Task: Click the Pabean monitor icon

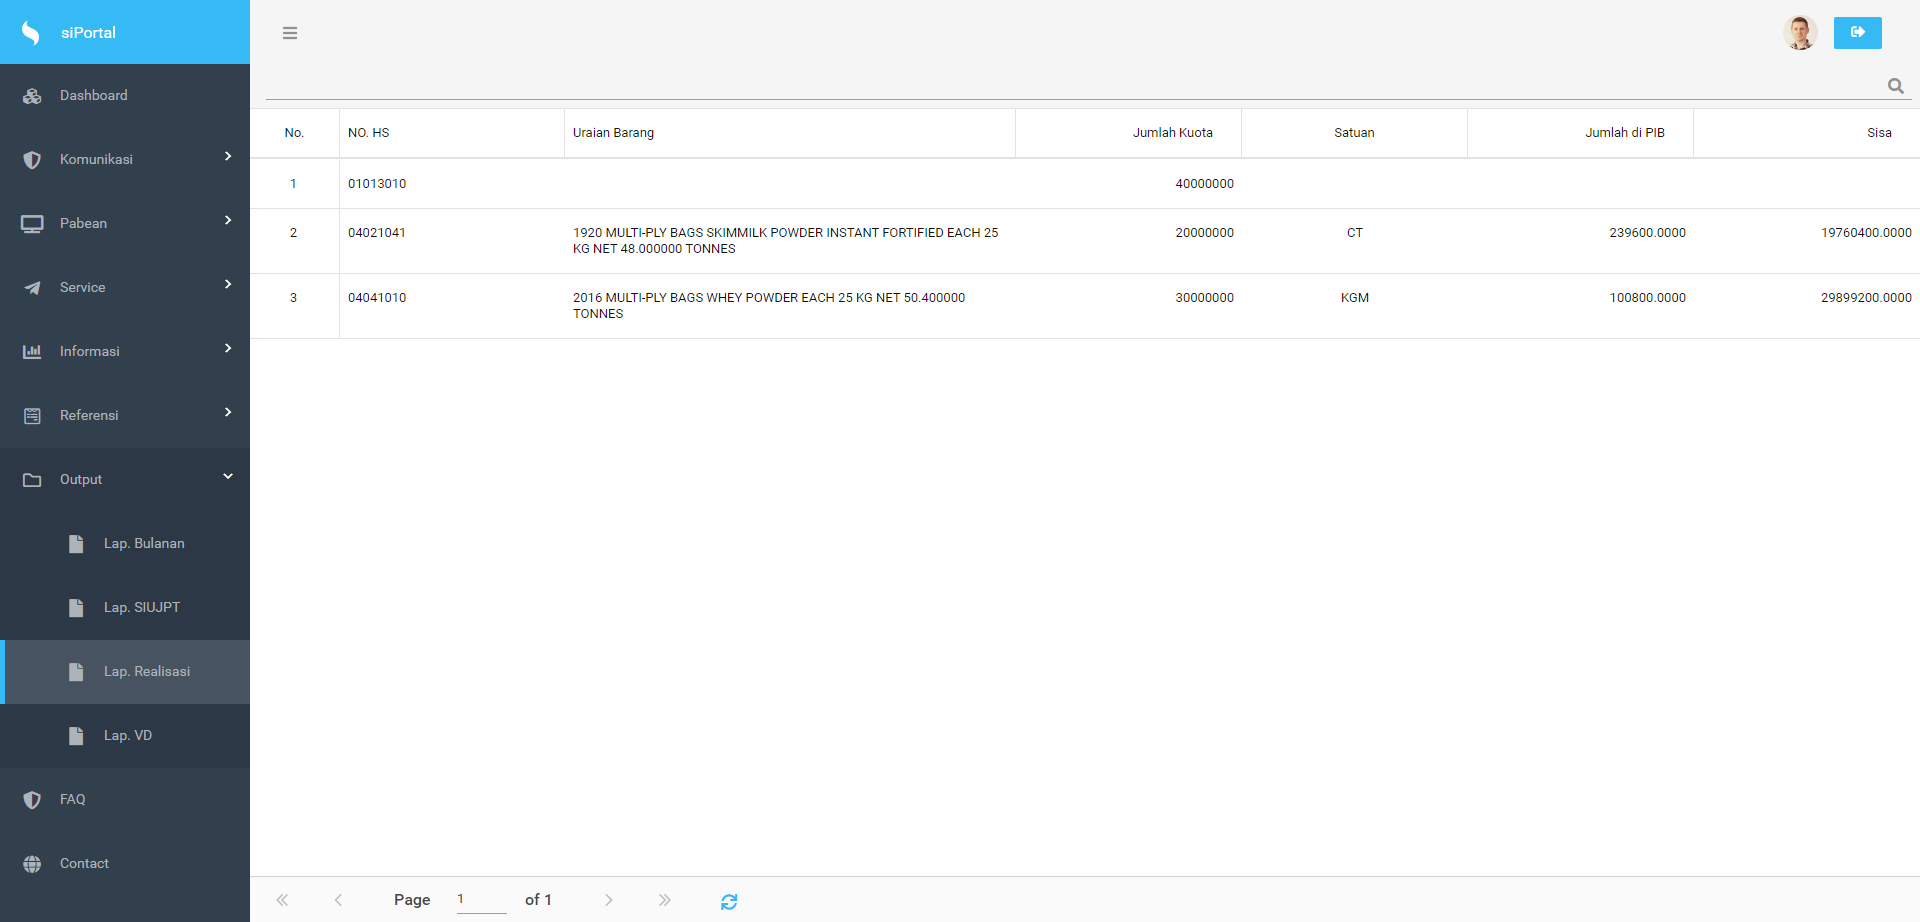Action: (x=32, y=224)
